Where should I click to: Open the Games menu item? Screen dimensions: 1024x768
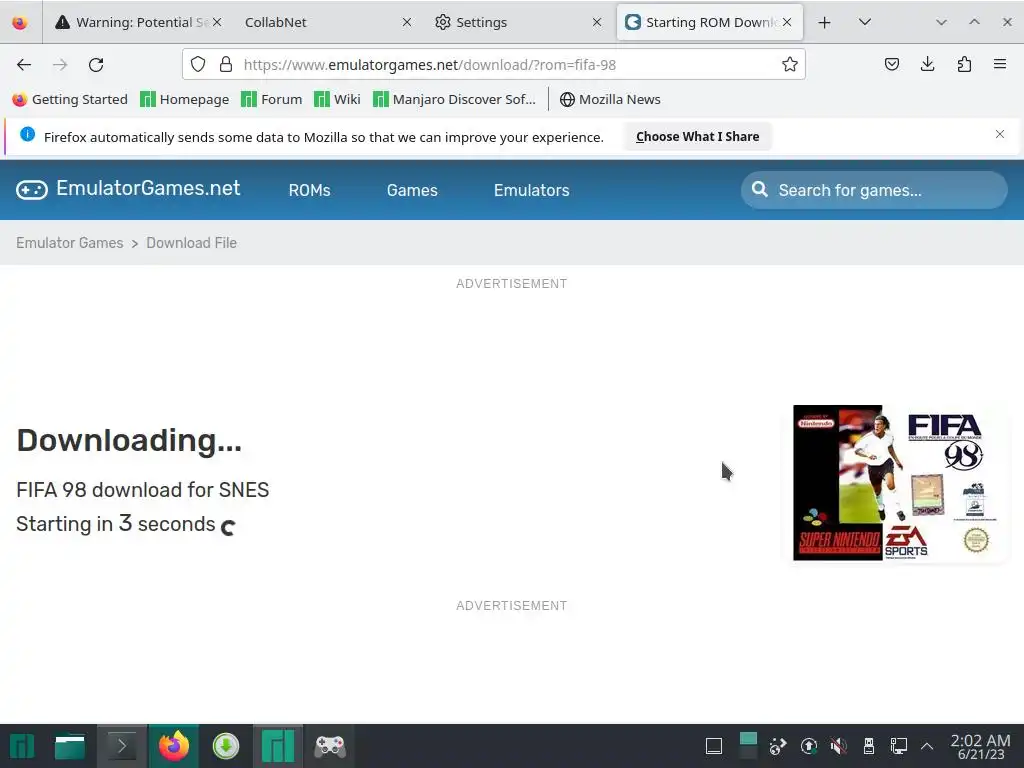412,190
